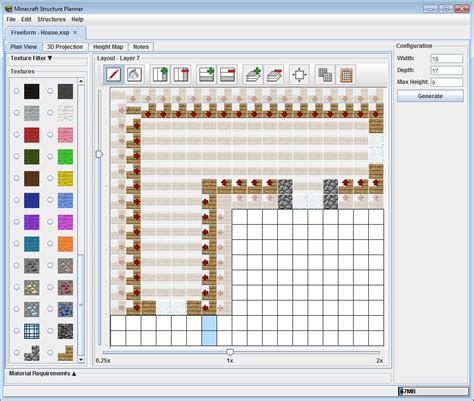Image resolution: width=474 pixels, height=401 pixels.
Task: Click the textures list scrollbar thumb
Action: pos(81,304)
